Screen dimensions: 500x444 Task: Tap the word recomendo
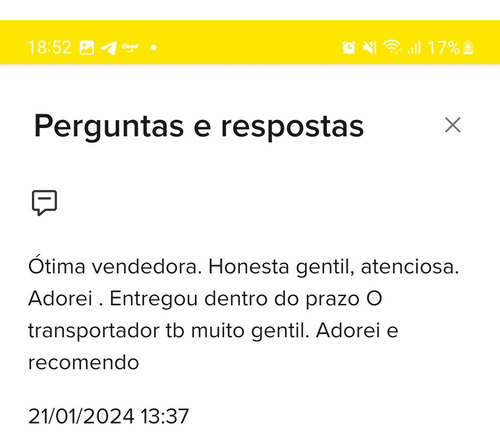(84, 362)
